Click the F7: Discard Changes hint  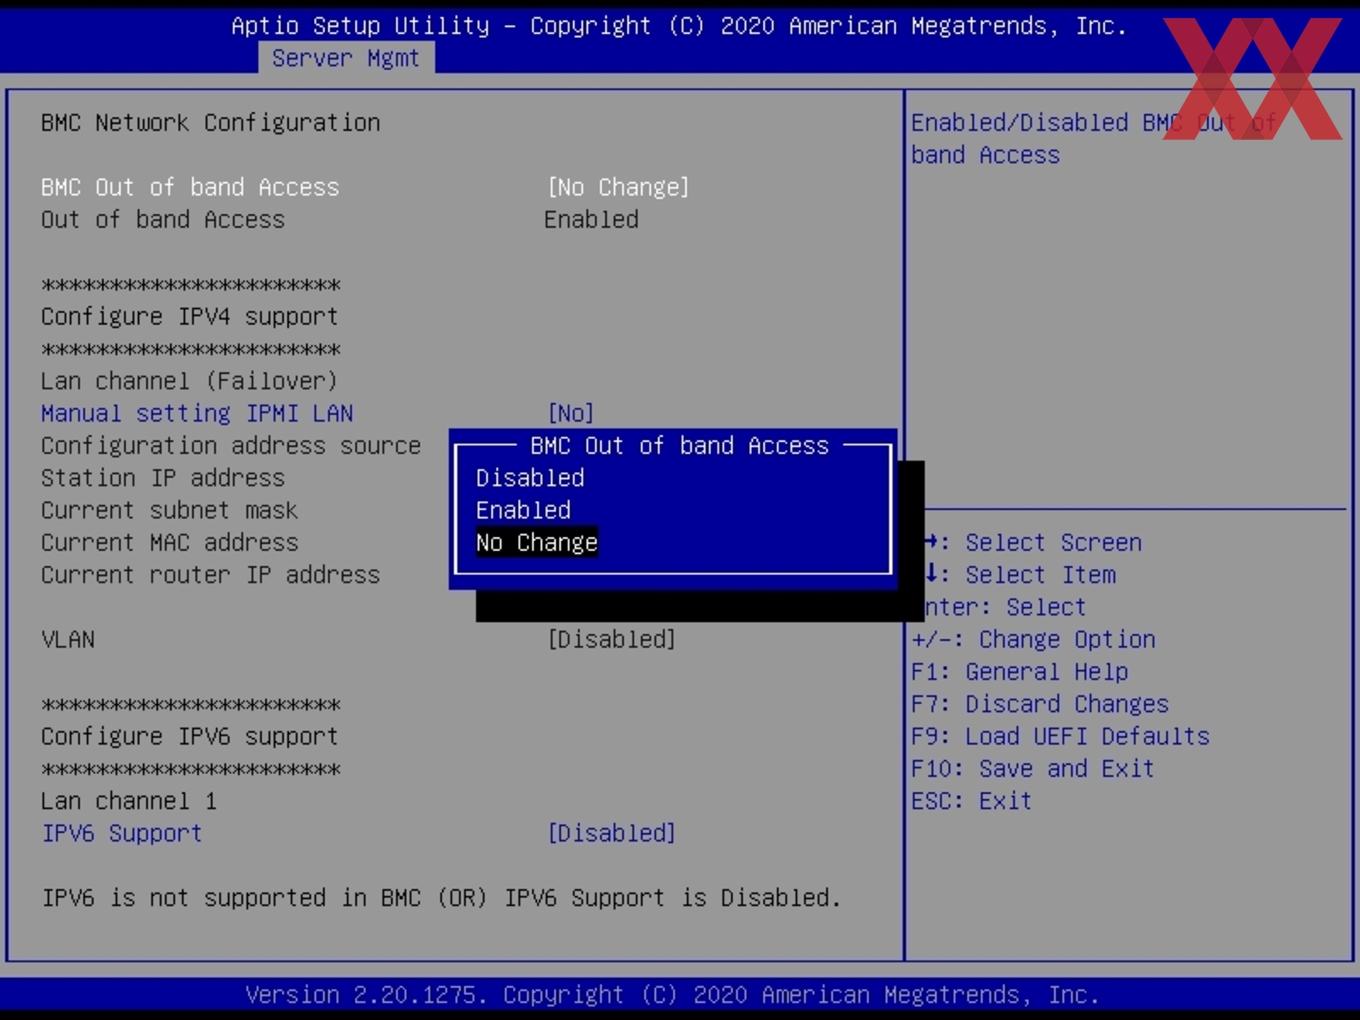(x=1040, y=704)
